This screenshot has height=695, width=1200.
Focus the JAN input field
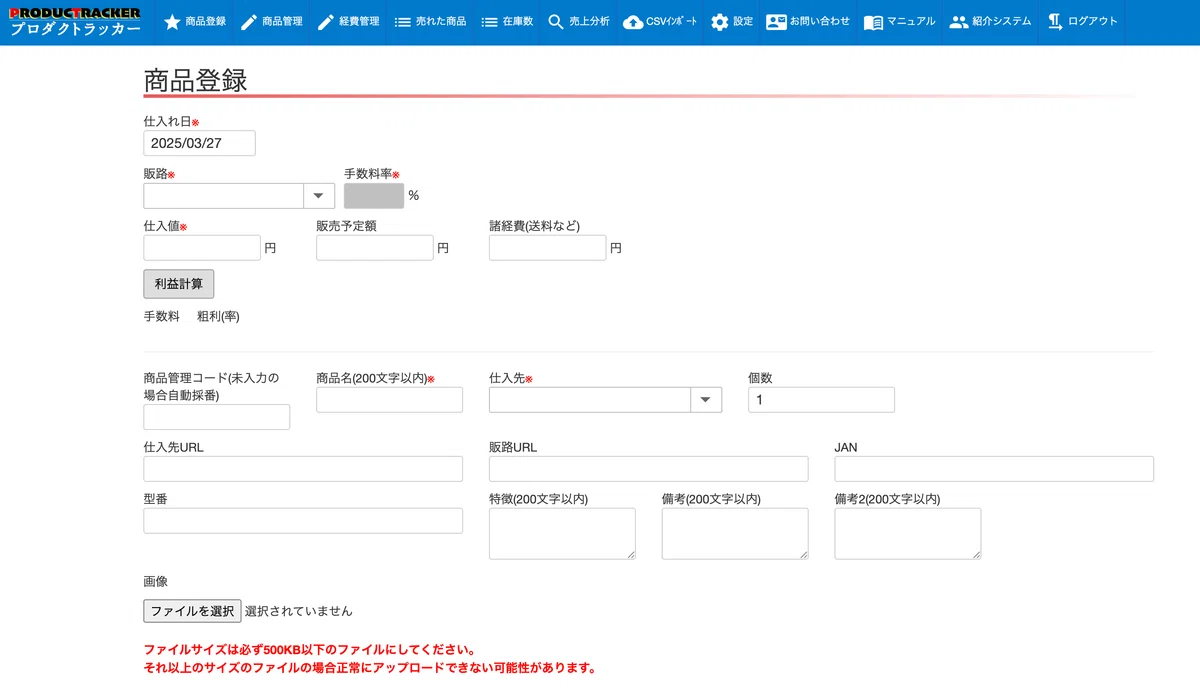click(x=994, y=469)
